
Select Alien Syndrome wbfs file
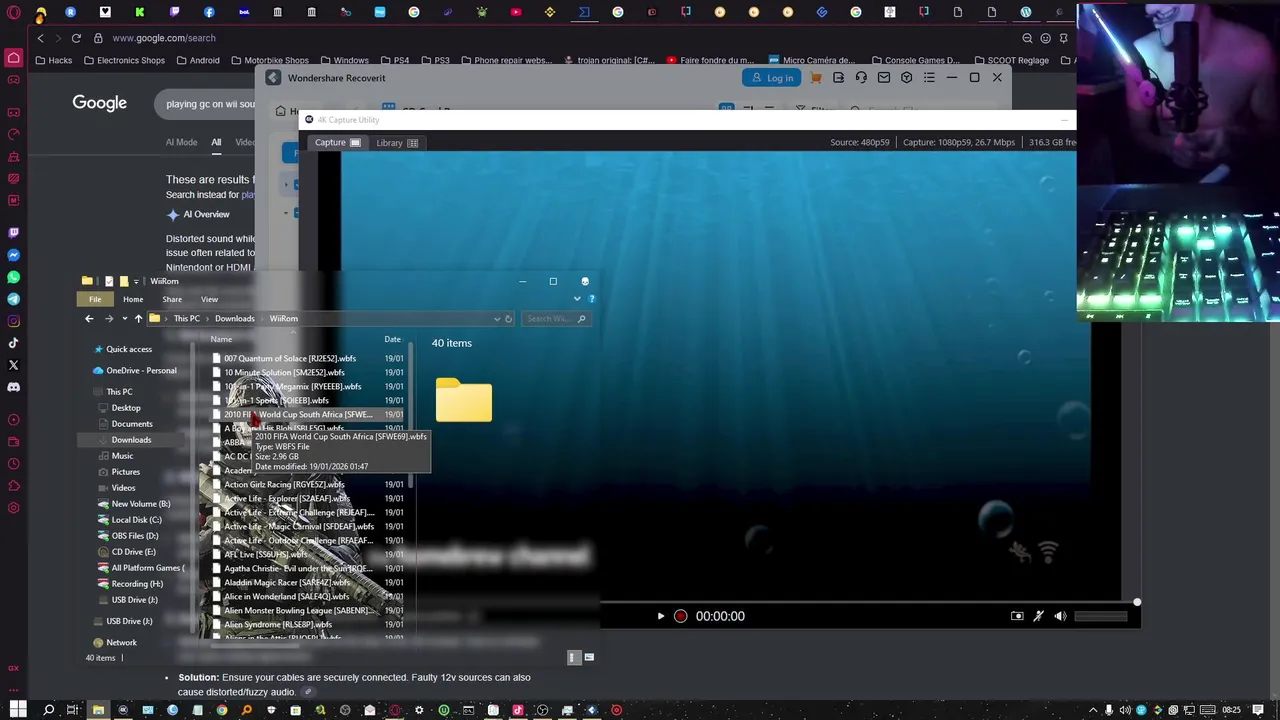point(278,624)
